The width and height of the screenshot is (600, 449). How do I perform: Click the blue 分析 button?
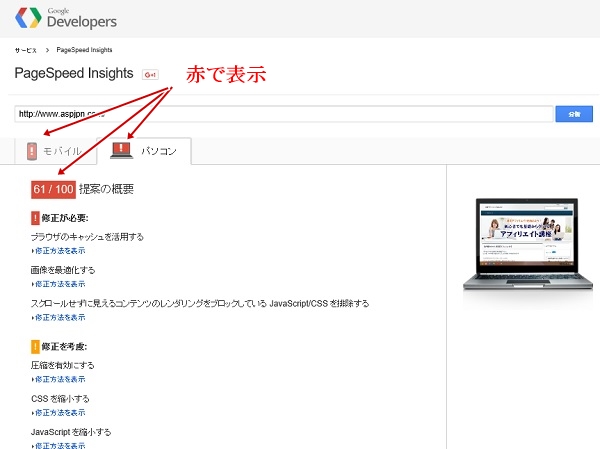pyautogui.click(x=574, y=114)
